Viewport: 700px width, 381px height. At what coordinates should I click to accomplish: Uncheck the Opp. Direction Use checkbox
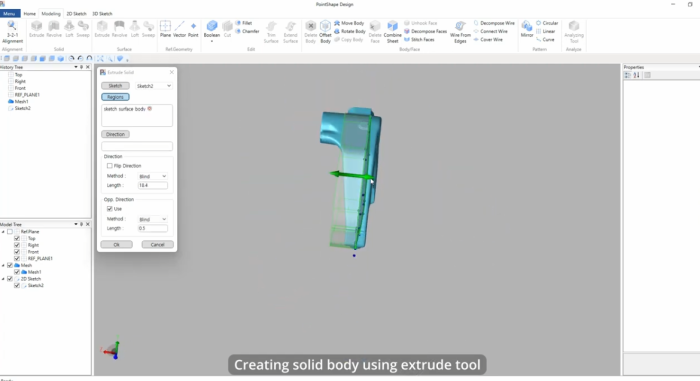109,209
